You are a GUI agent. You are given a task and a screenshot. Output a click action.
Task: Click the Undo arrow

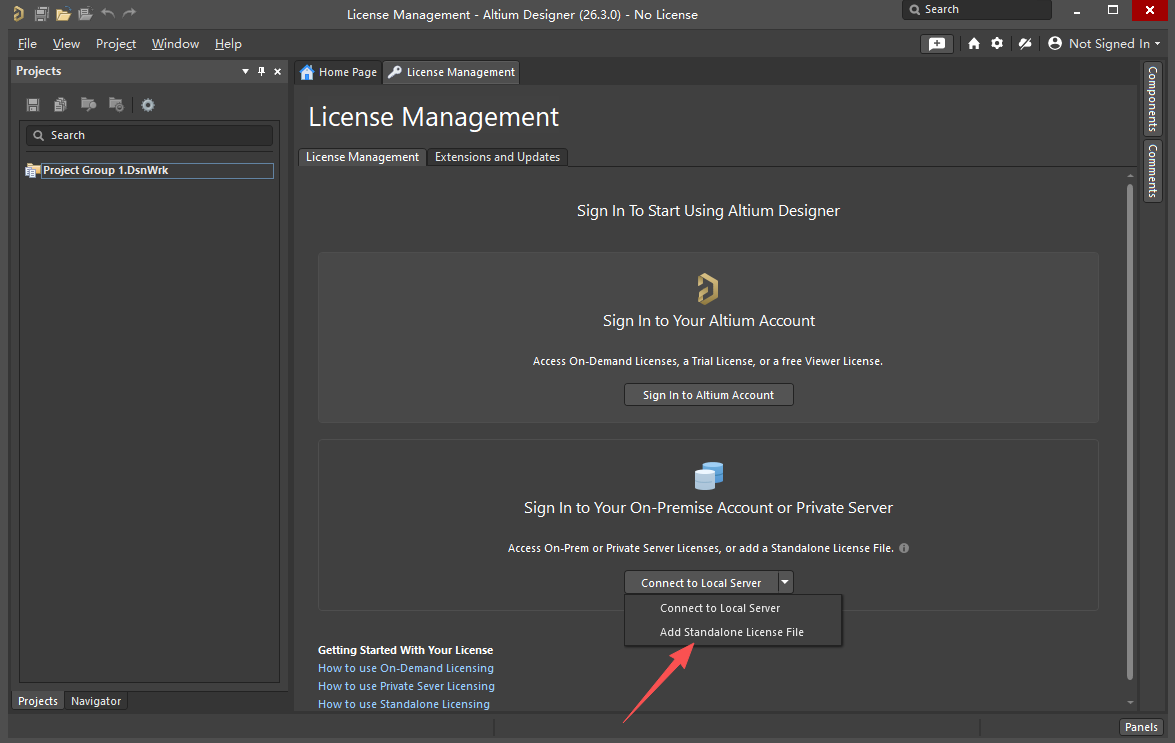(x=108, y=13)
